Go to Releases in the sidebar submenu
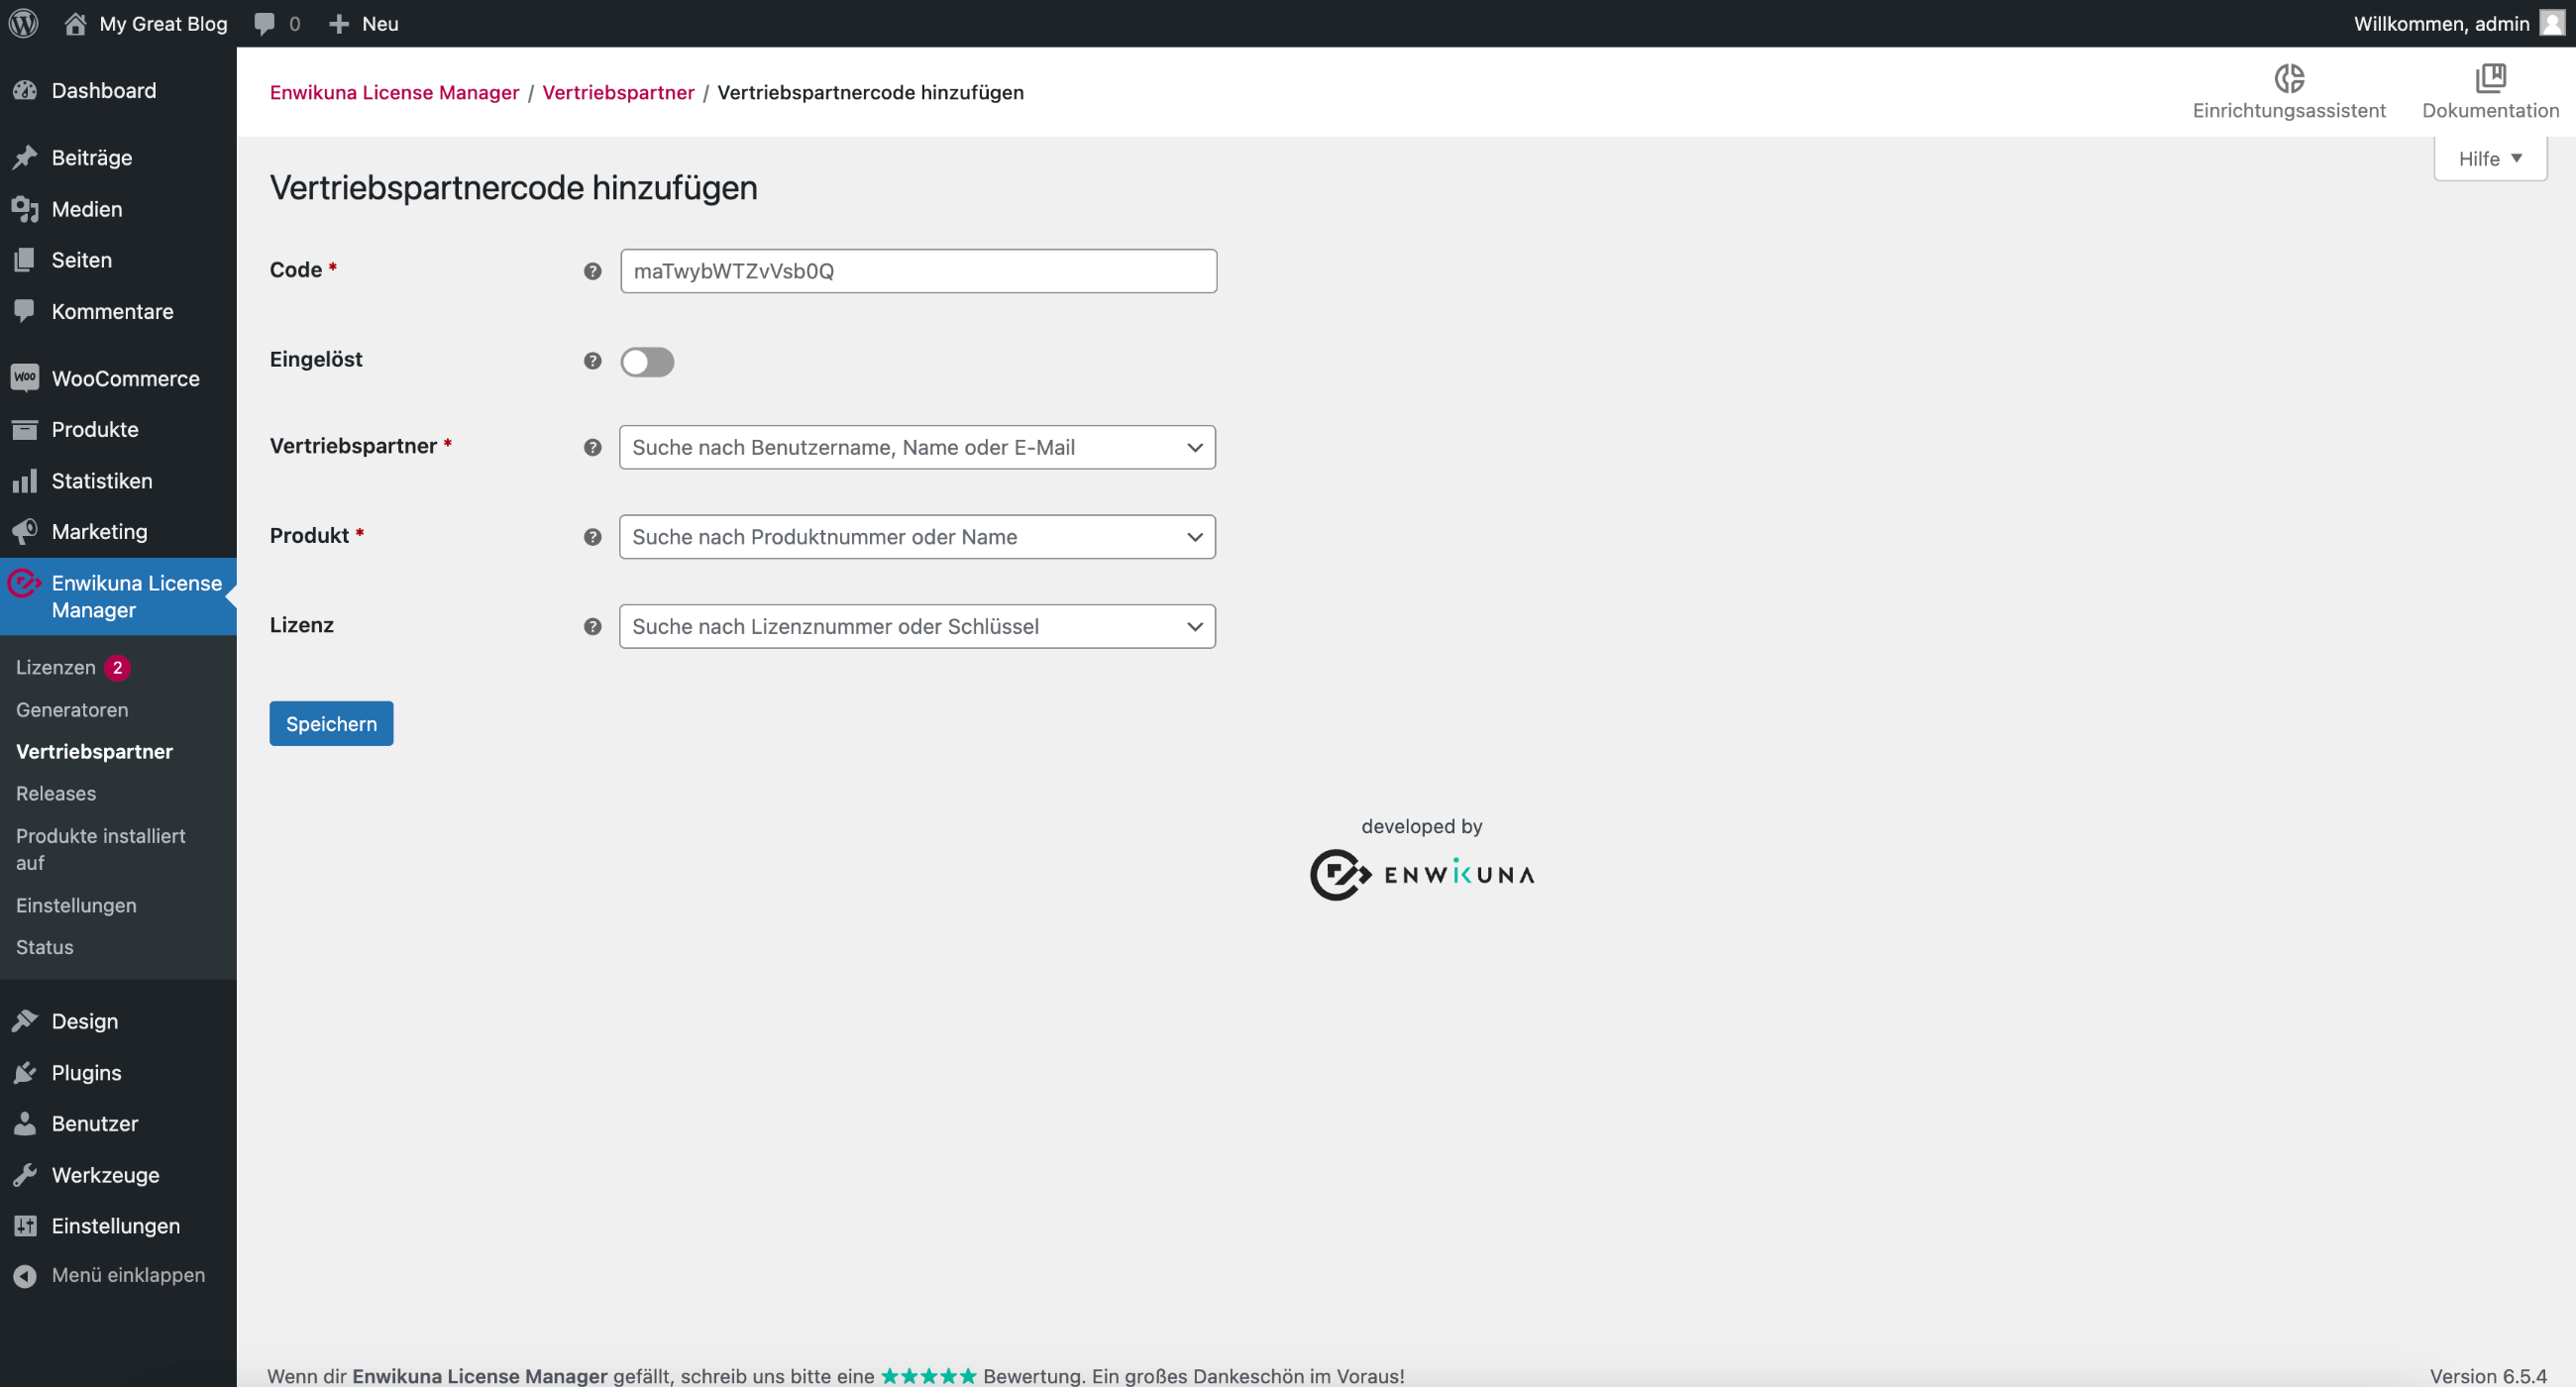2576x1387 pixels. pos(56,793)
